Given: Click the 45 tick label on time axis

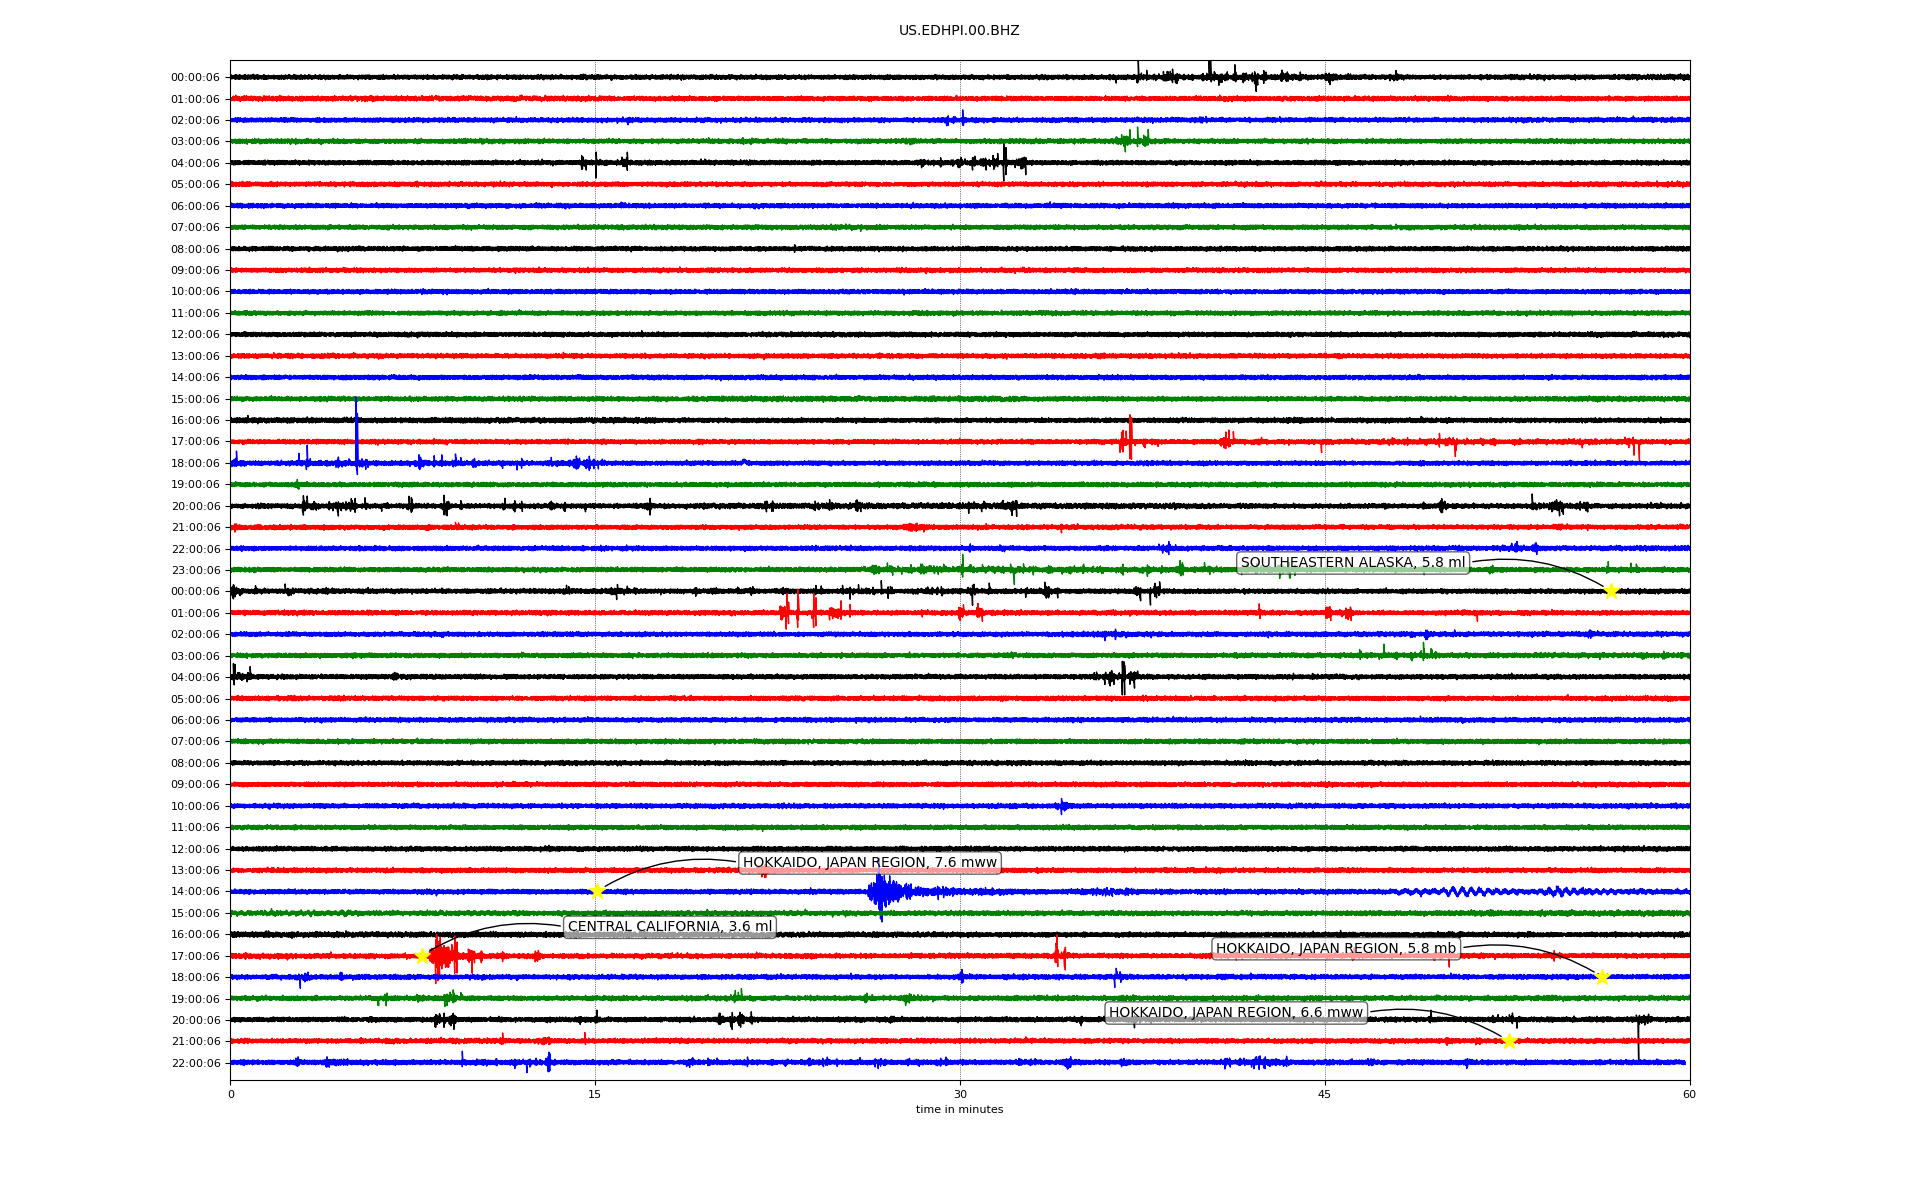Looking at the screenshot, I should 1325,1094.
